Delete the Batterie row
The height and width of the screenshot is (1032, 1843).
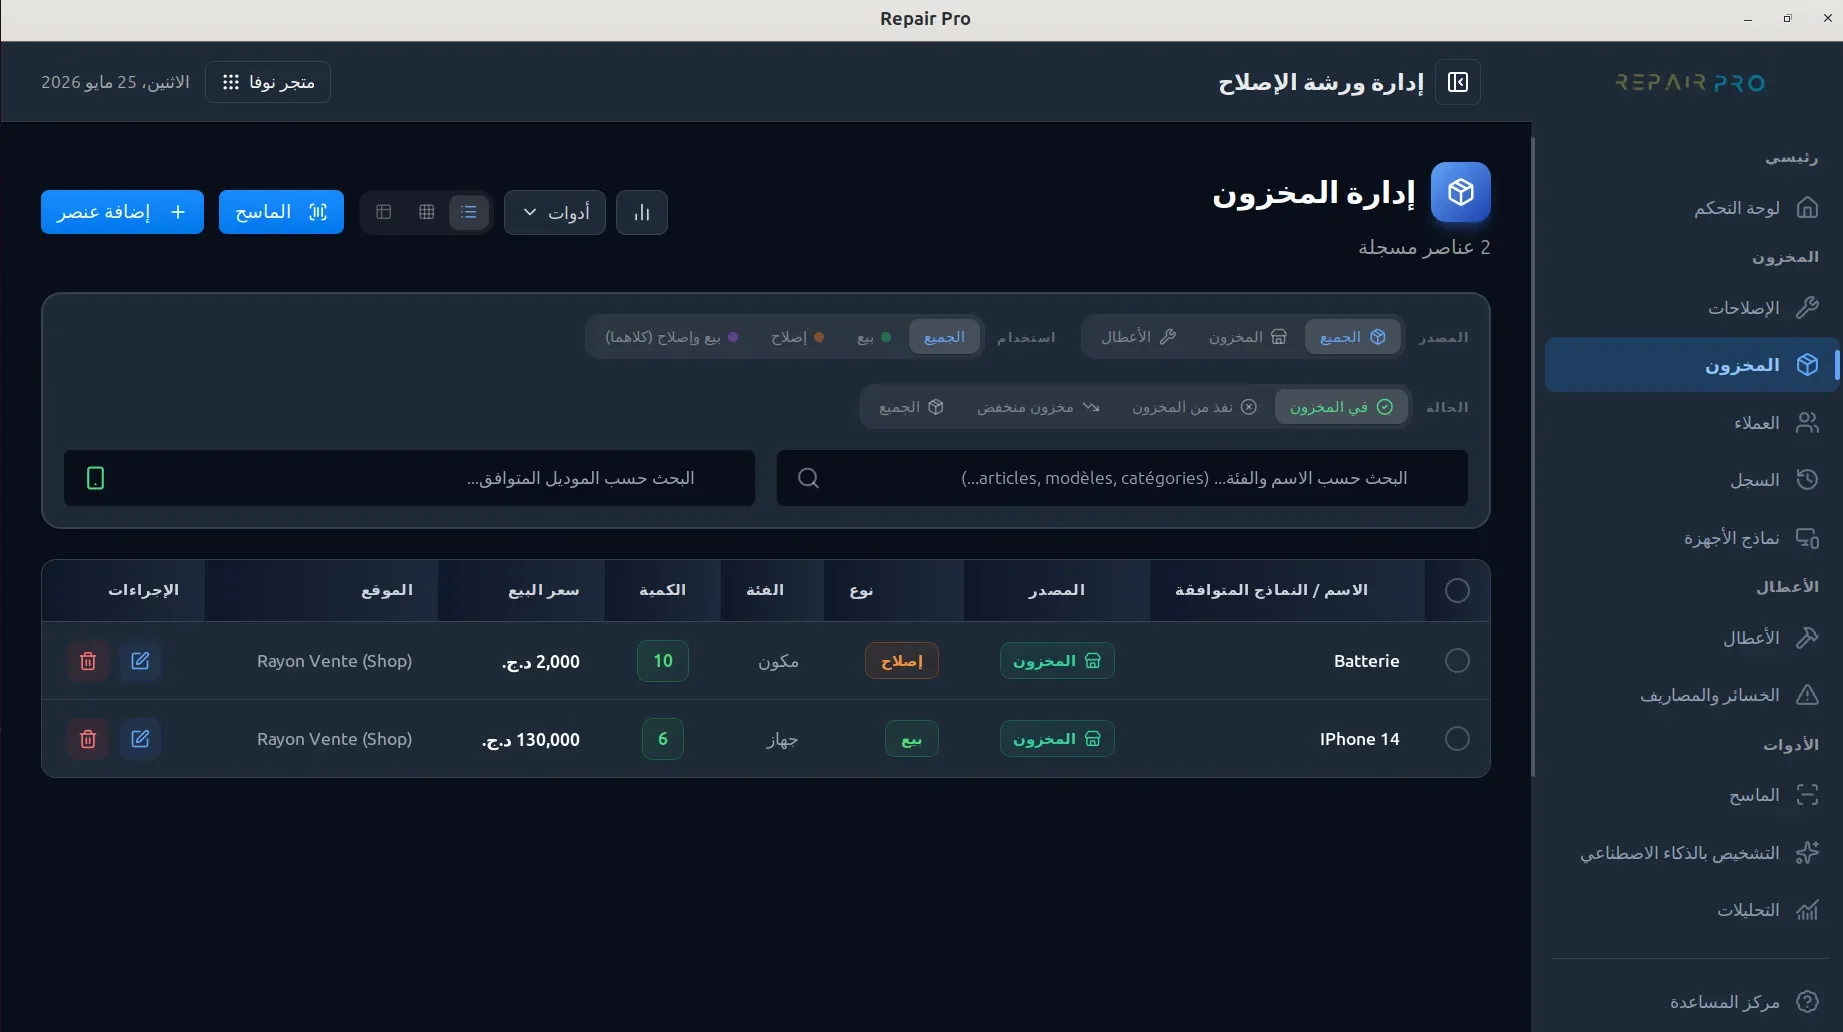(88, 661)
